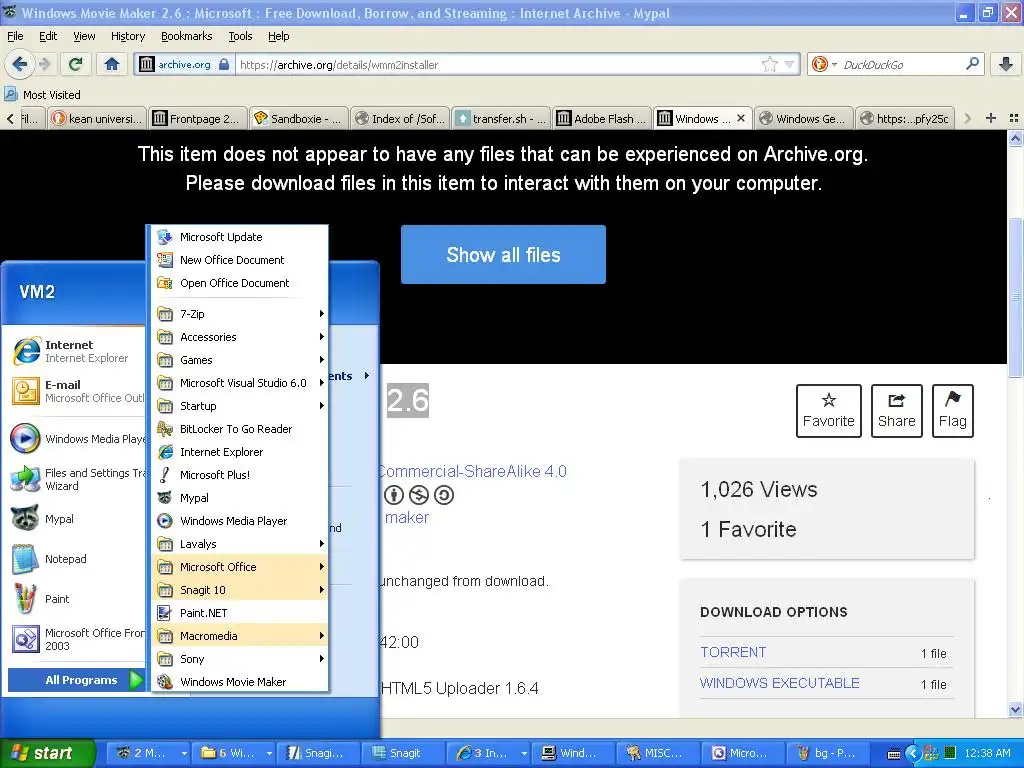Viewport: 1024px width, 768px height.
Task: Click the Favorite star button
Action: [x=829, y=411]
